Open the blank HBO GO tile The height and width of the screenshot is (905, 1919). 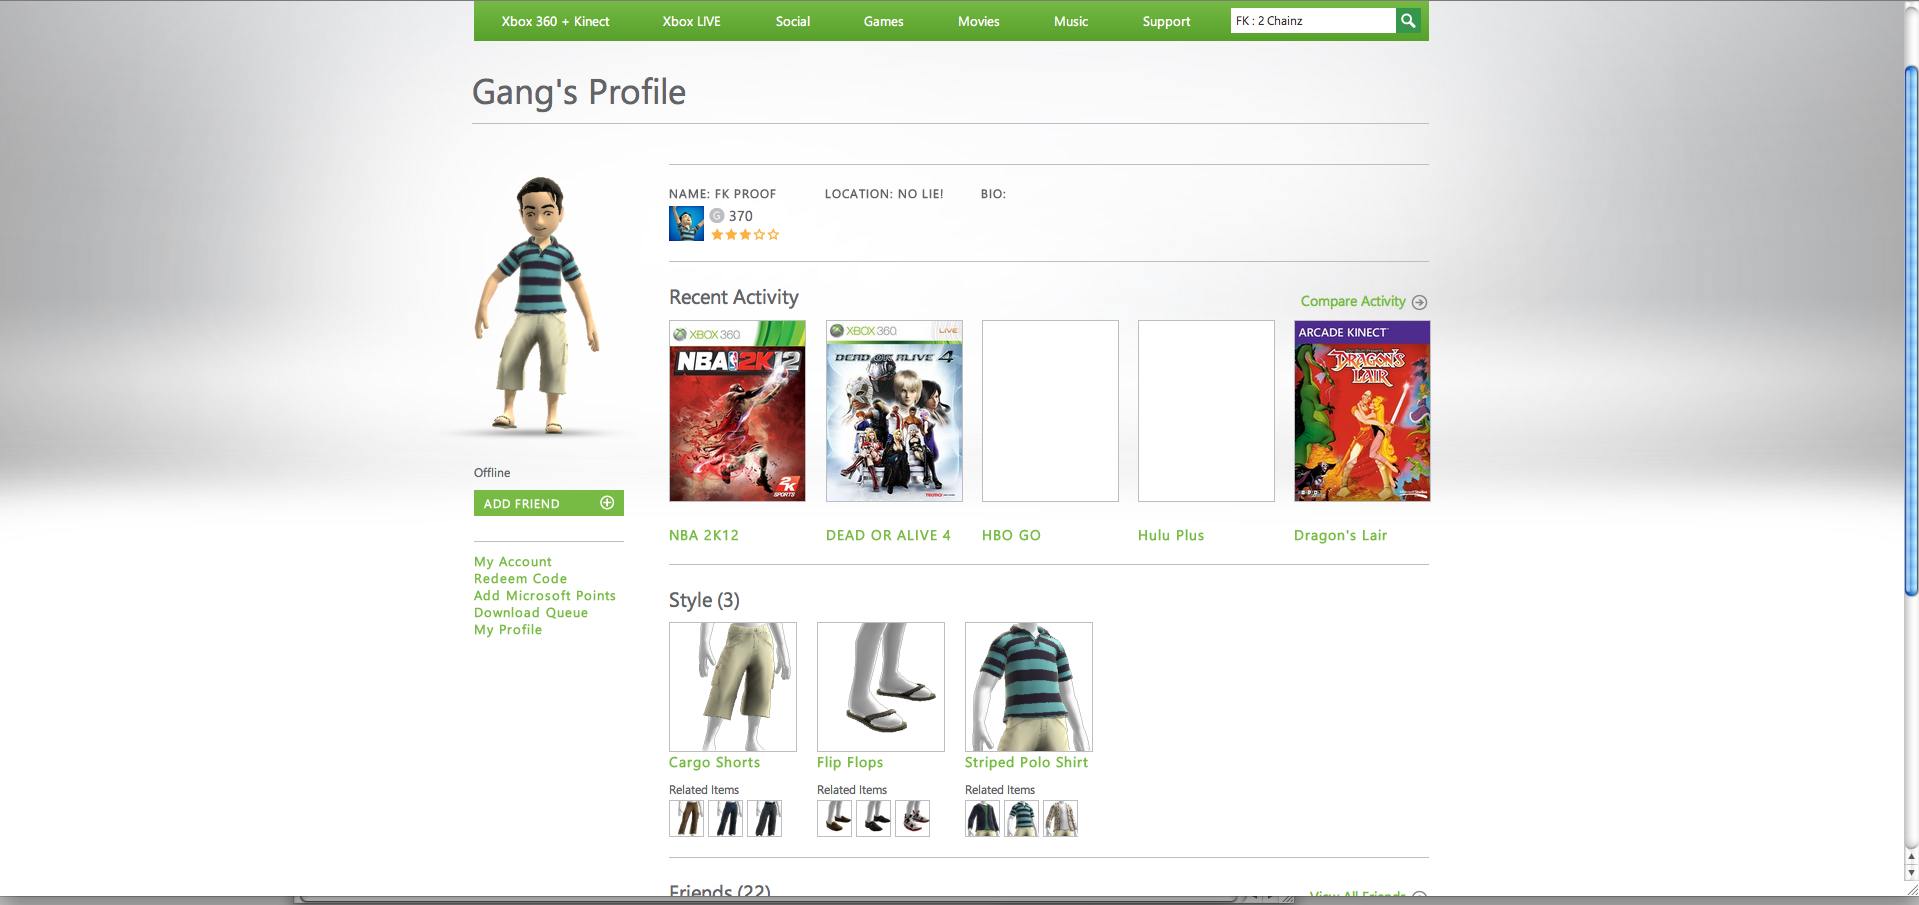1050,411
